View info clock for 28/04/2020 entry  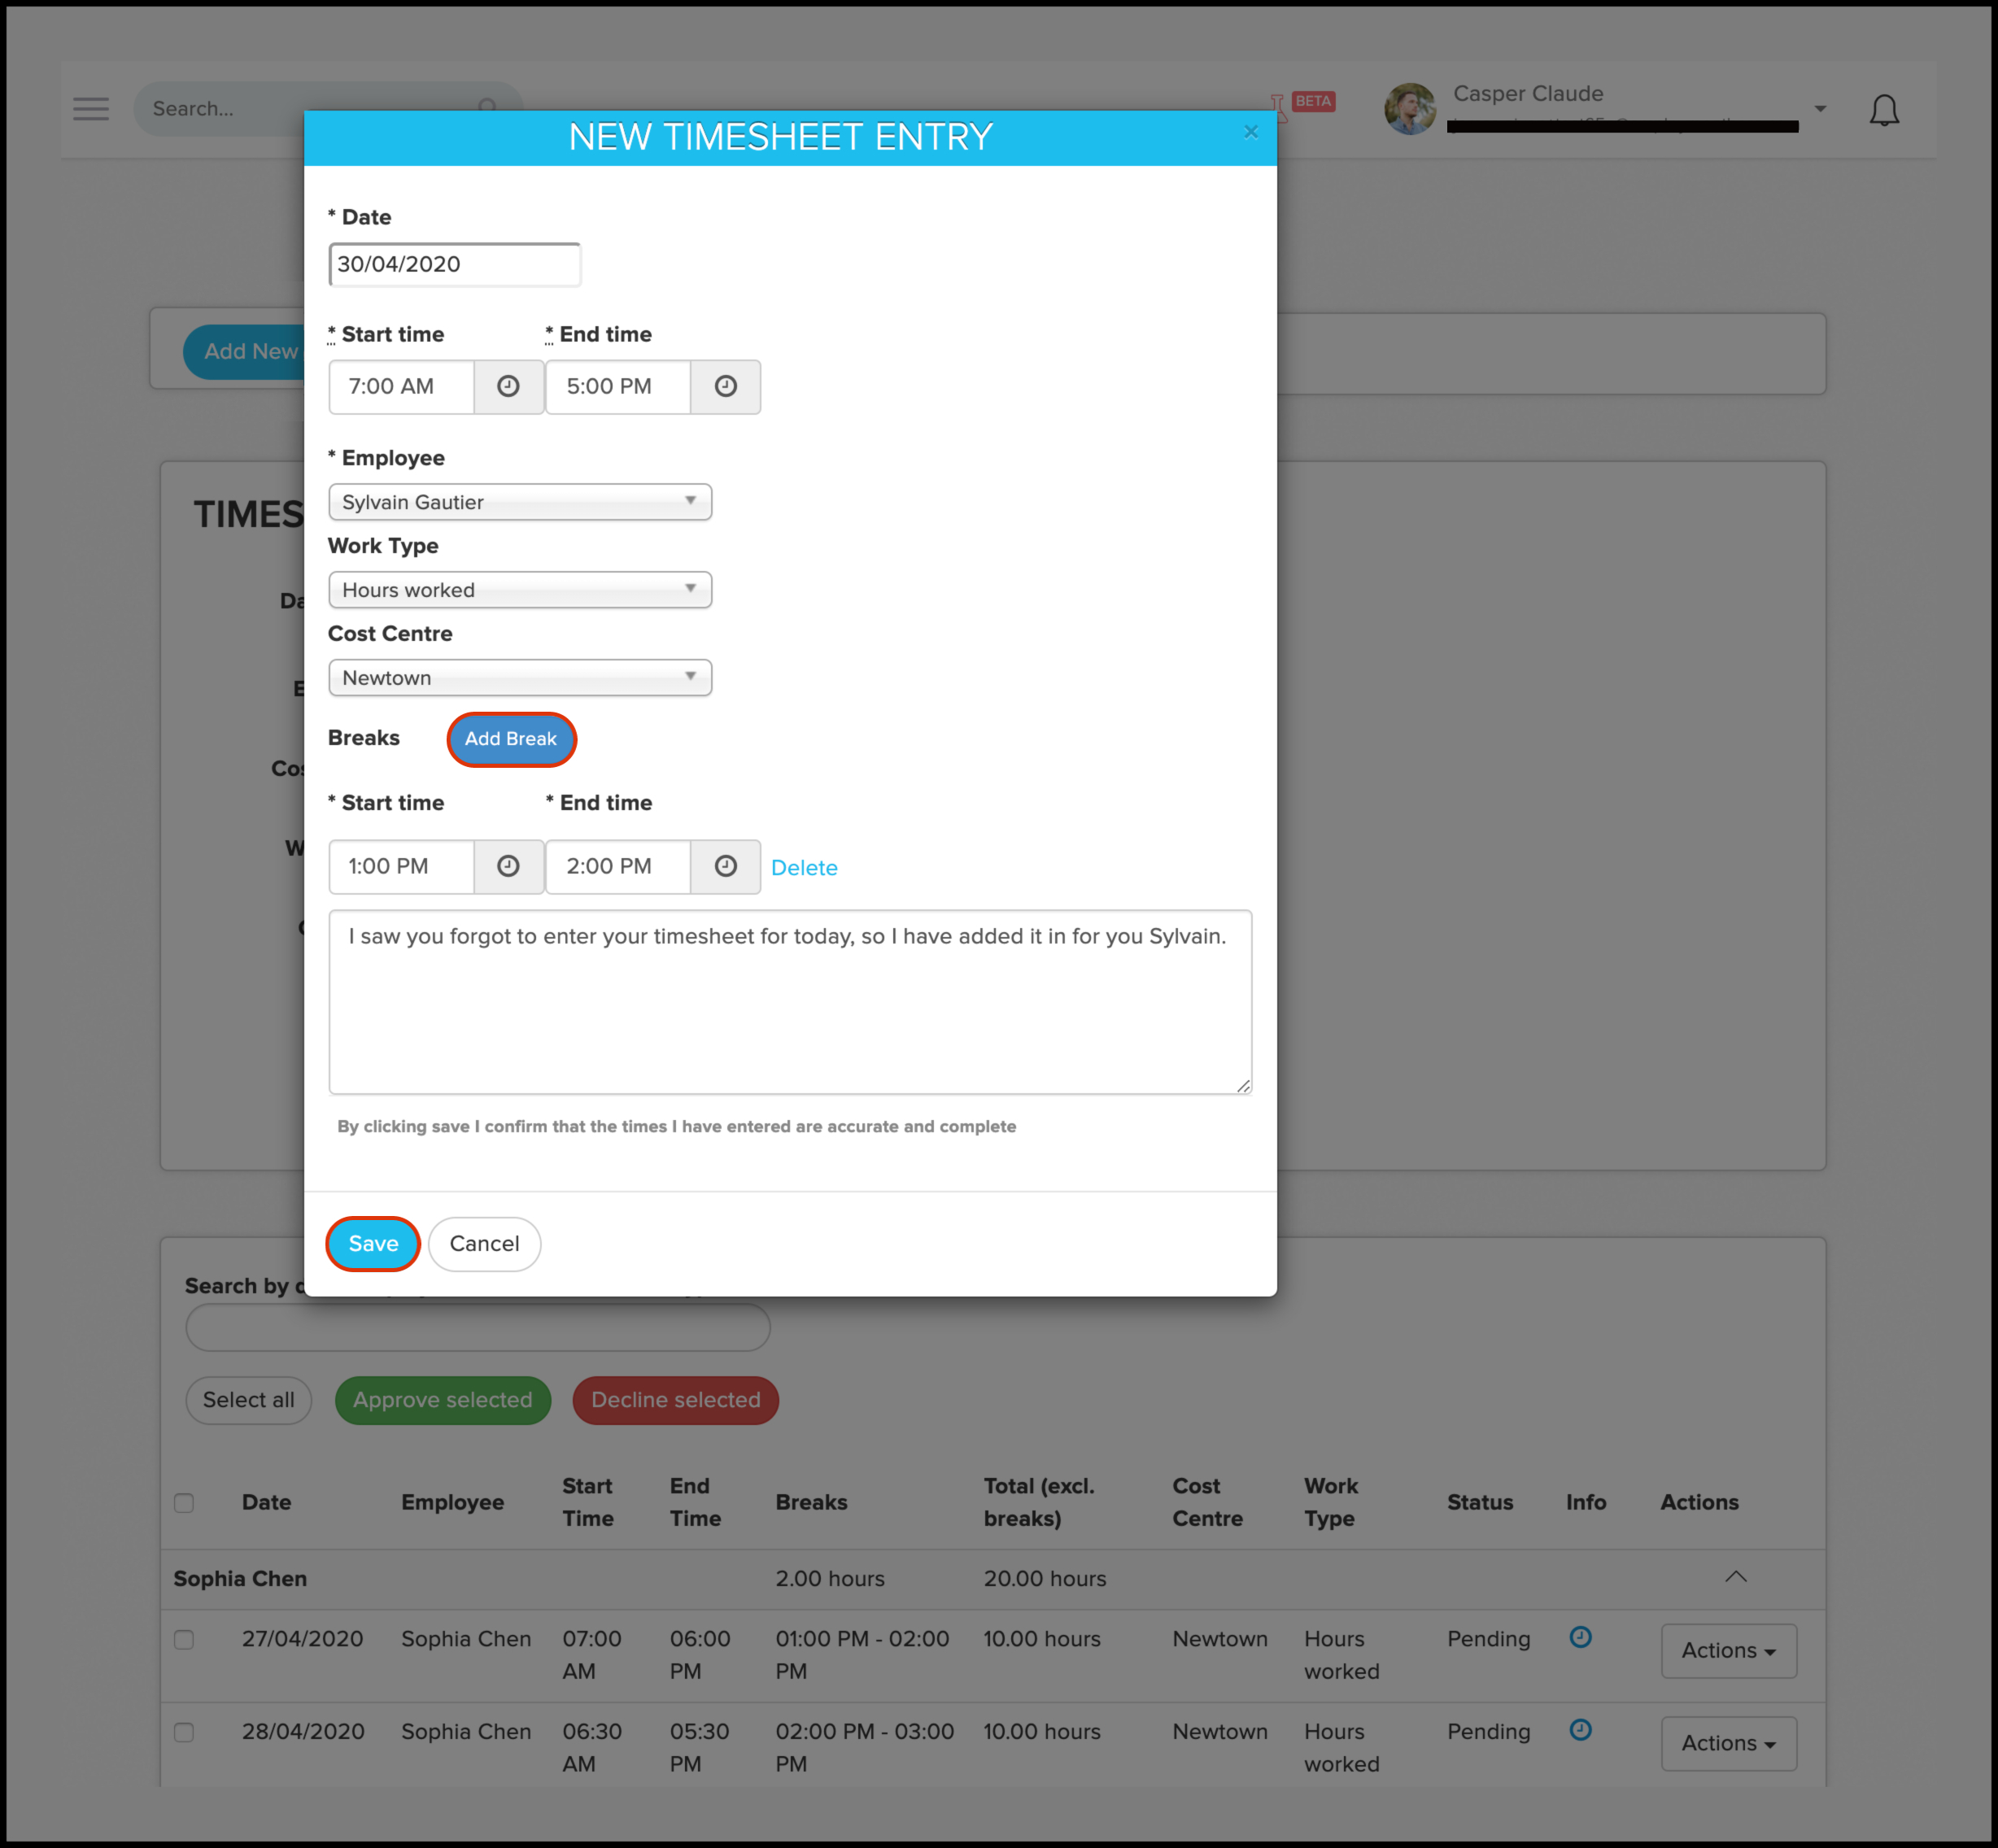click(x=1579, y=1729)
